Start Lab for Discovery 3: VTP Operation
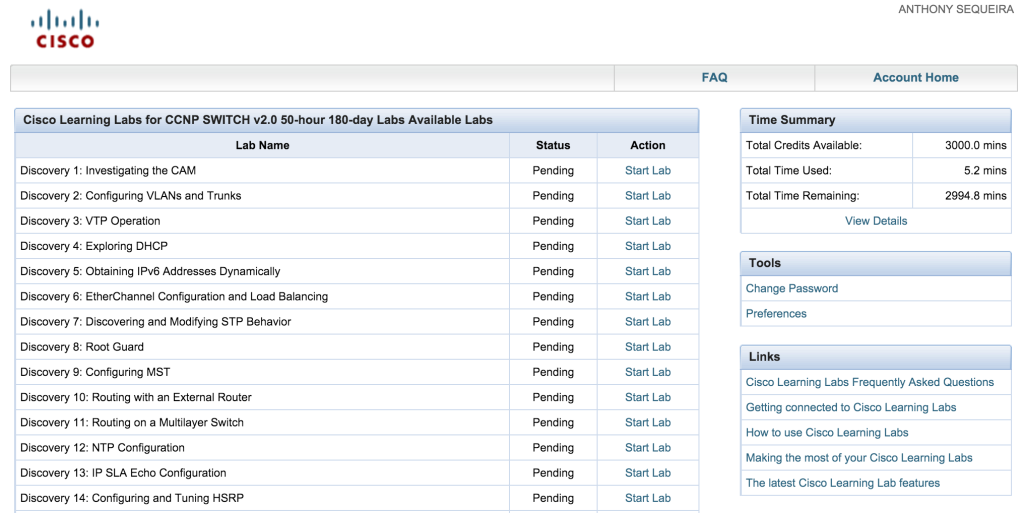Screen dimensions: 1024x513 (x=647, y=221)
